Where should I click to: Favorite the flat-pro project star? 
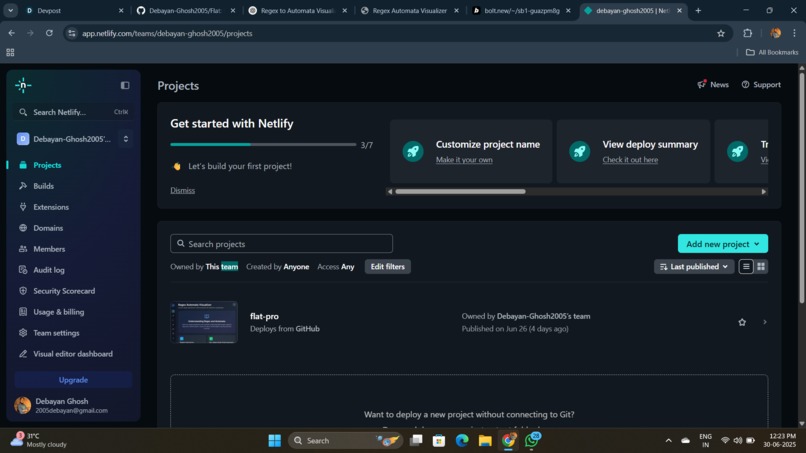[742, 322]
